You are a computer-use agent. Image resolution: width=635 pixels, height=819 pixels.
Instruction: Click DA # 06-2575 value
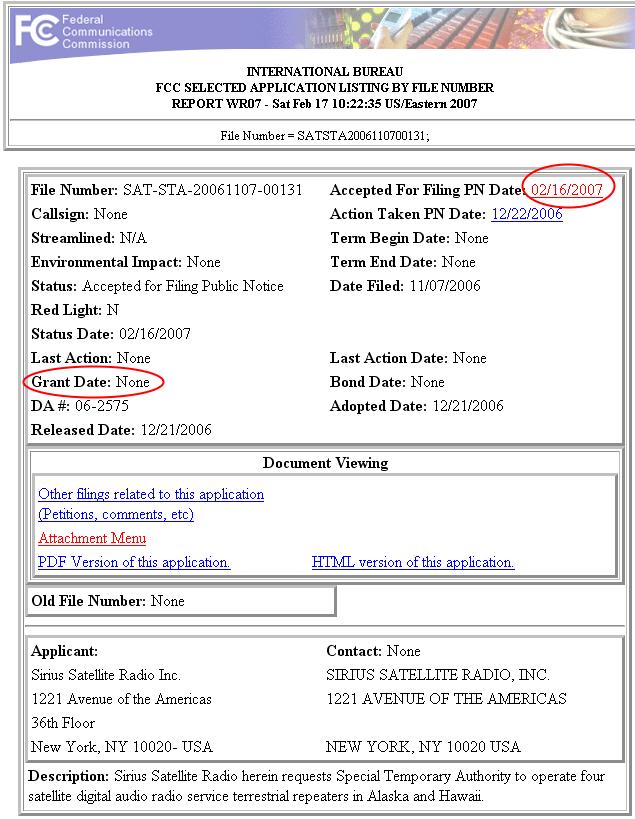[x=102, y=406]
